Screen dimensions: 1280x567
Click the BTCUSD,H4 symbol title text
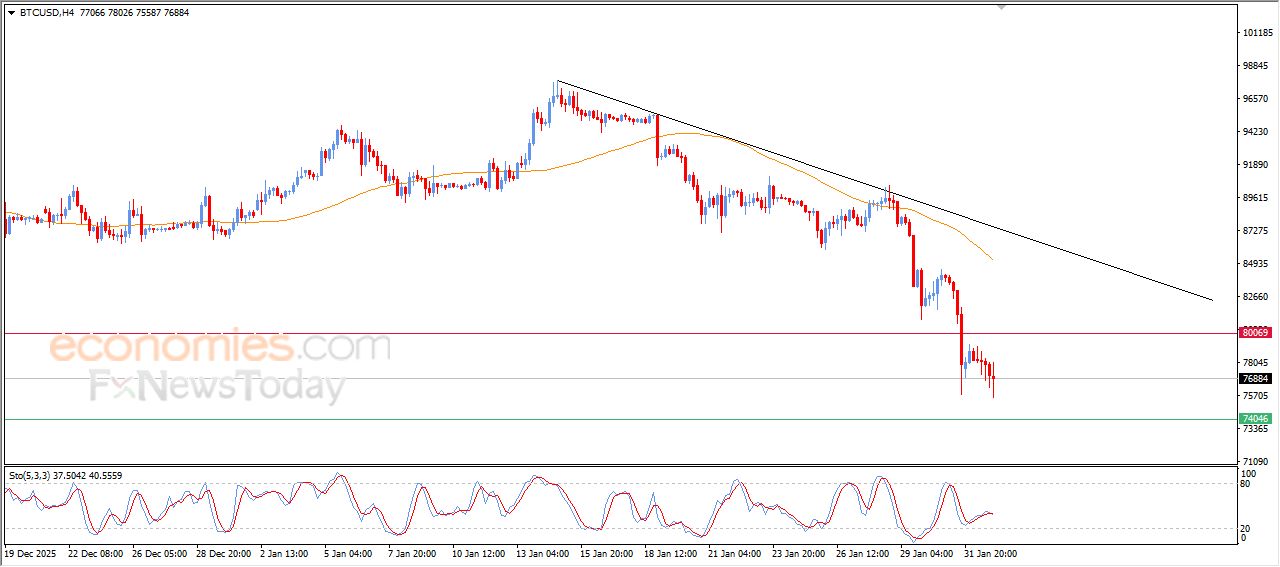[x=46, y=12]
